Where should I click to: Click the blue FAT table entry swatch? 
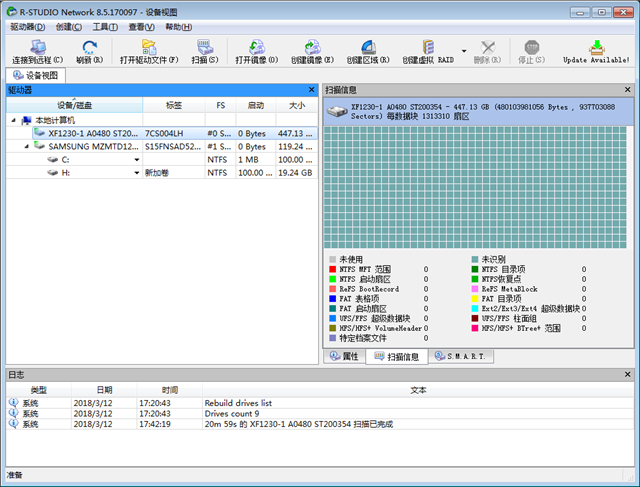[x=332, y=298]
